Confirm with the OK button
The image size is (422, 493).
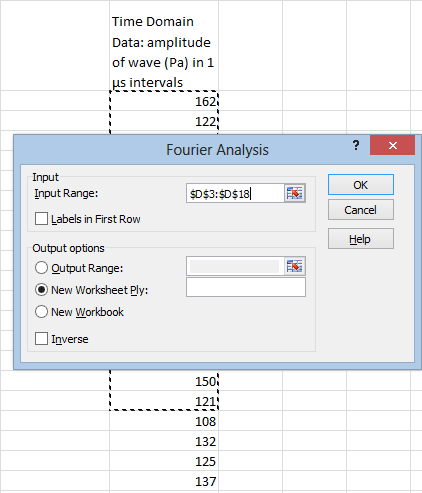click(361, 185)
